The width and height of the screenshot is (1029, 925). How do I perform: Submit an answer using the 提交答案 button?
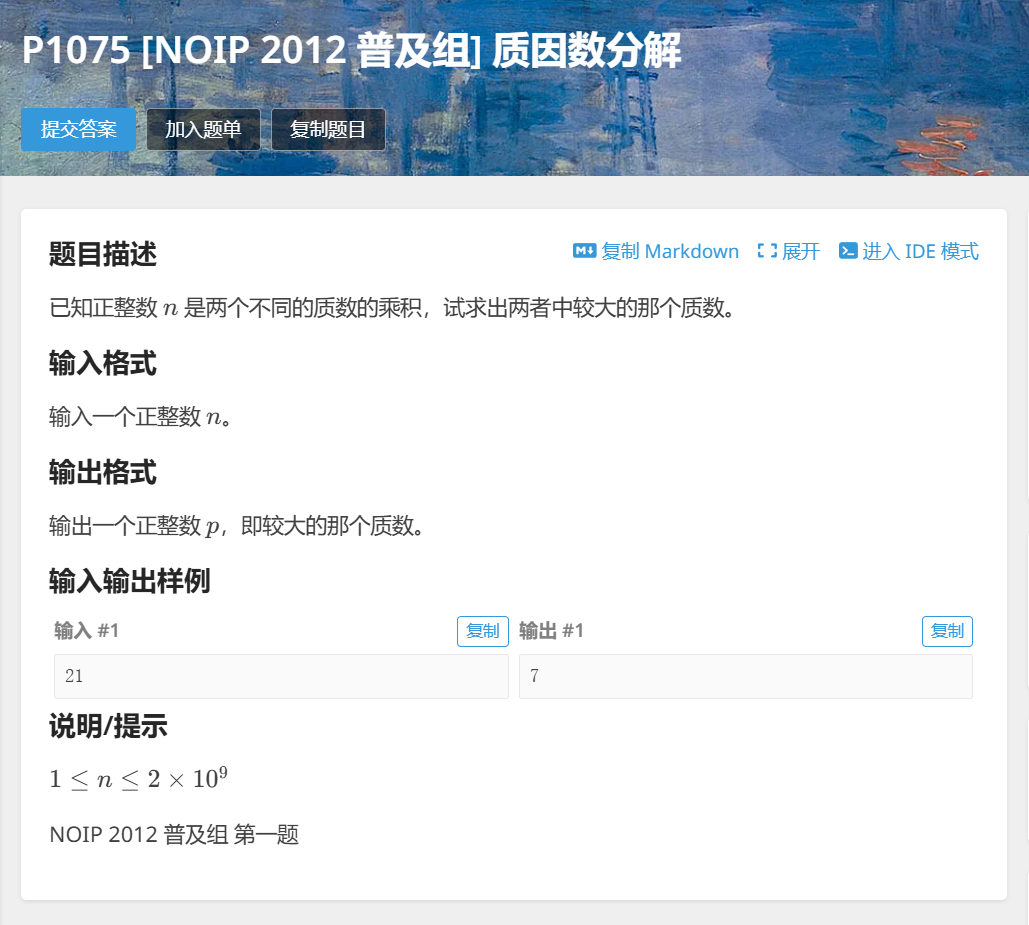78,129
